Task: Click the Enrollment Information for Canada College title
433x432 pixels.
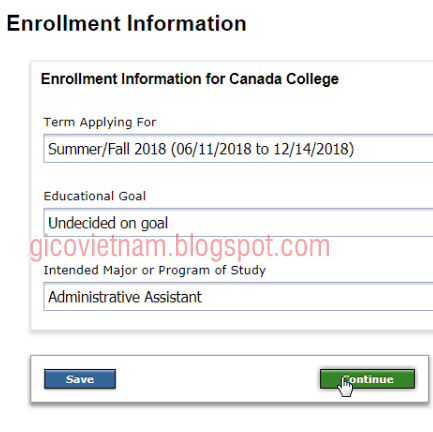Action: point(190,79)
